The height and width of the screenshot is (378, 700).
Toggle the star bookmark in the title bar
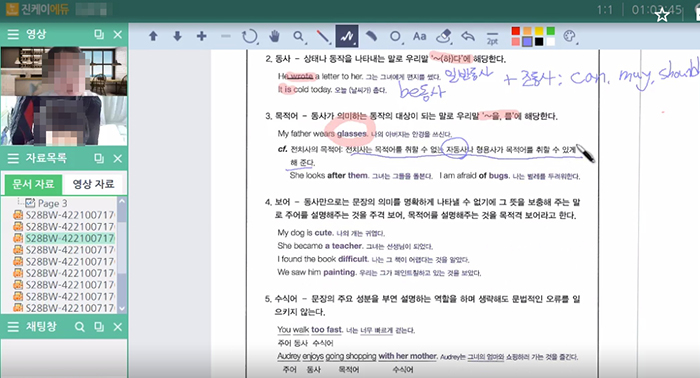point(662,15)
